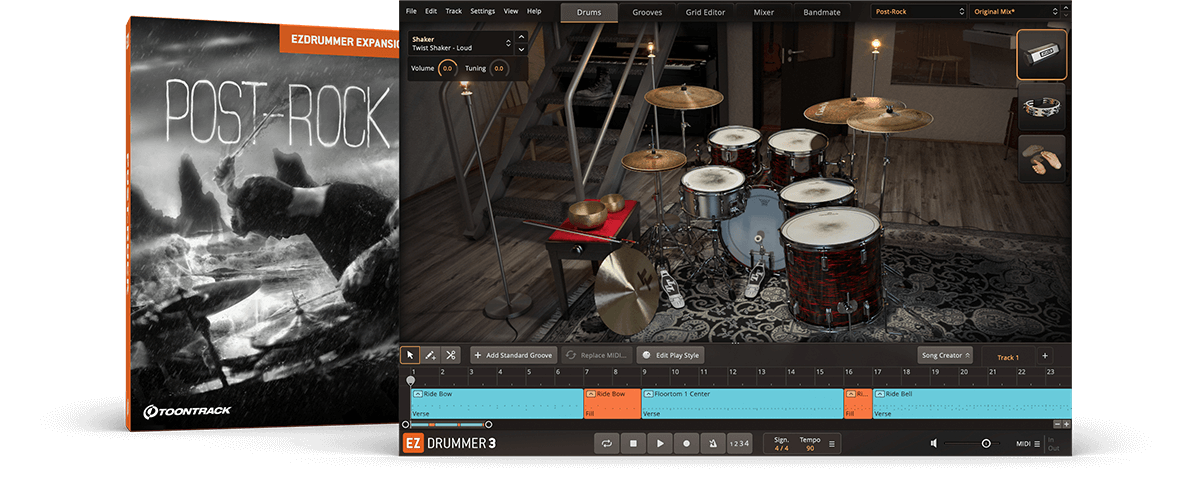The height and width of the screenshot is (488, 1200).
Task: Toggle the metronome click
Action: coord(713,443)
